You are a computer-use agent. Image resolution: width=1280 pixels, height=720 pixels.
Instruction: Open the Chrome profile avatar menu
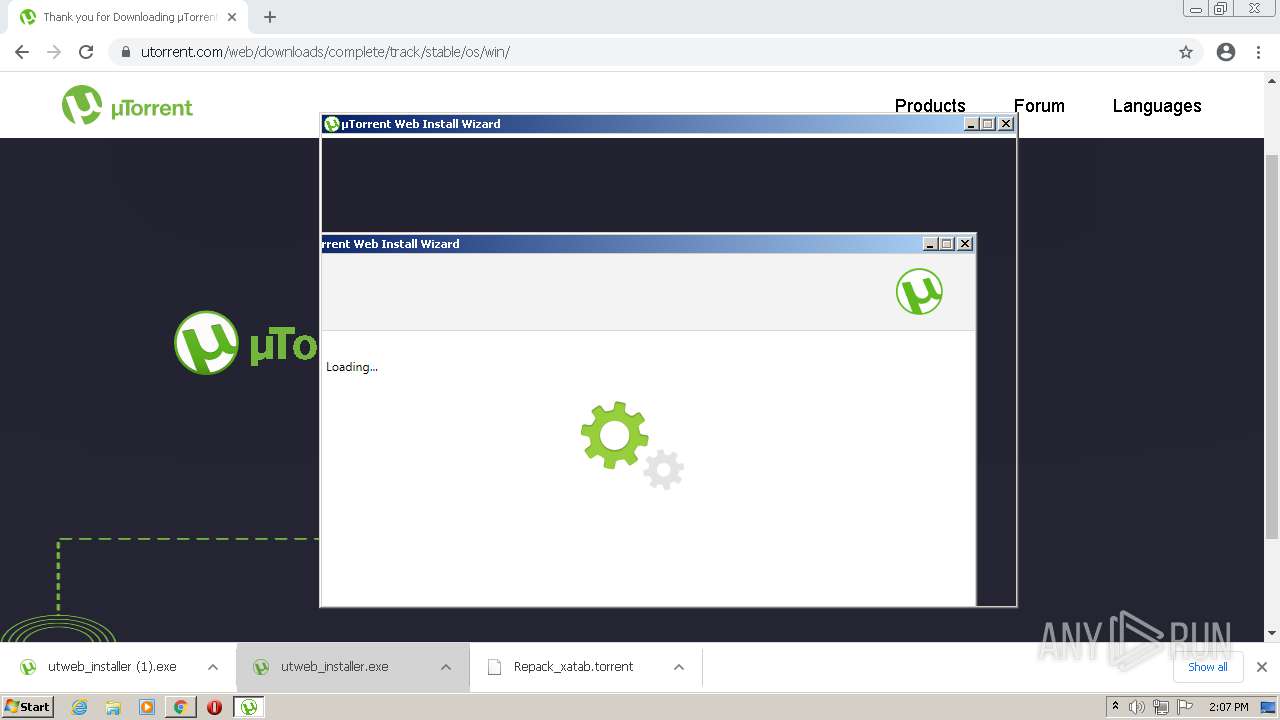[x=1226, y=52]
